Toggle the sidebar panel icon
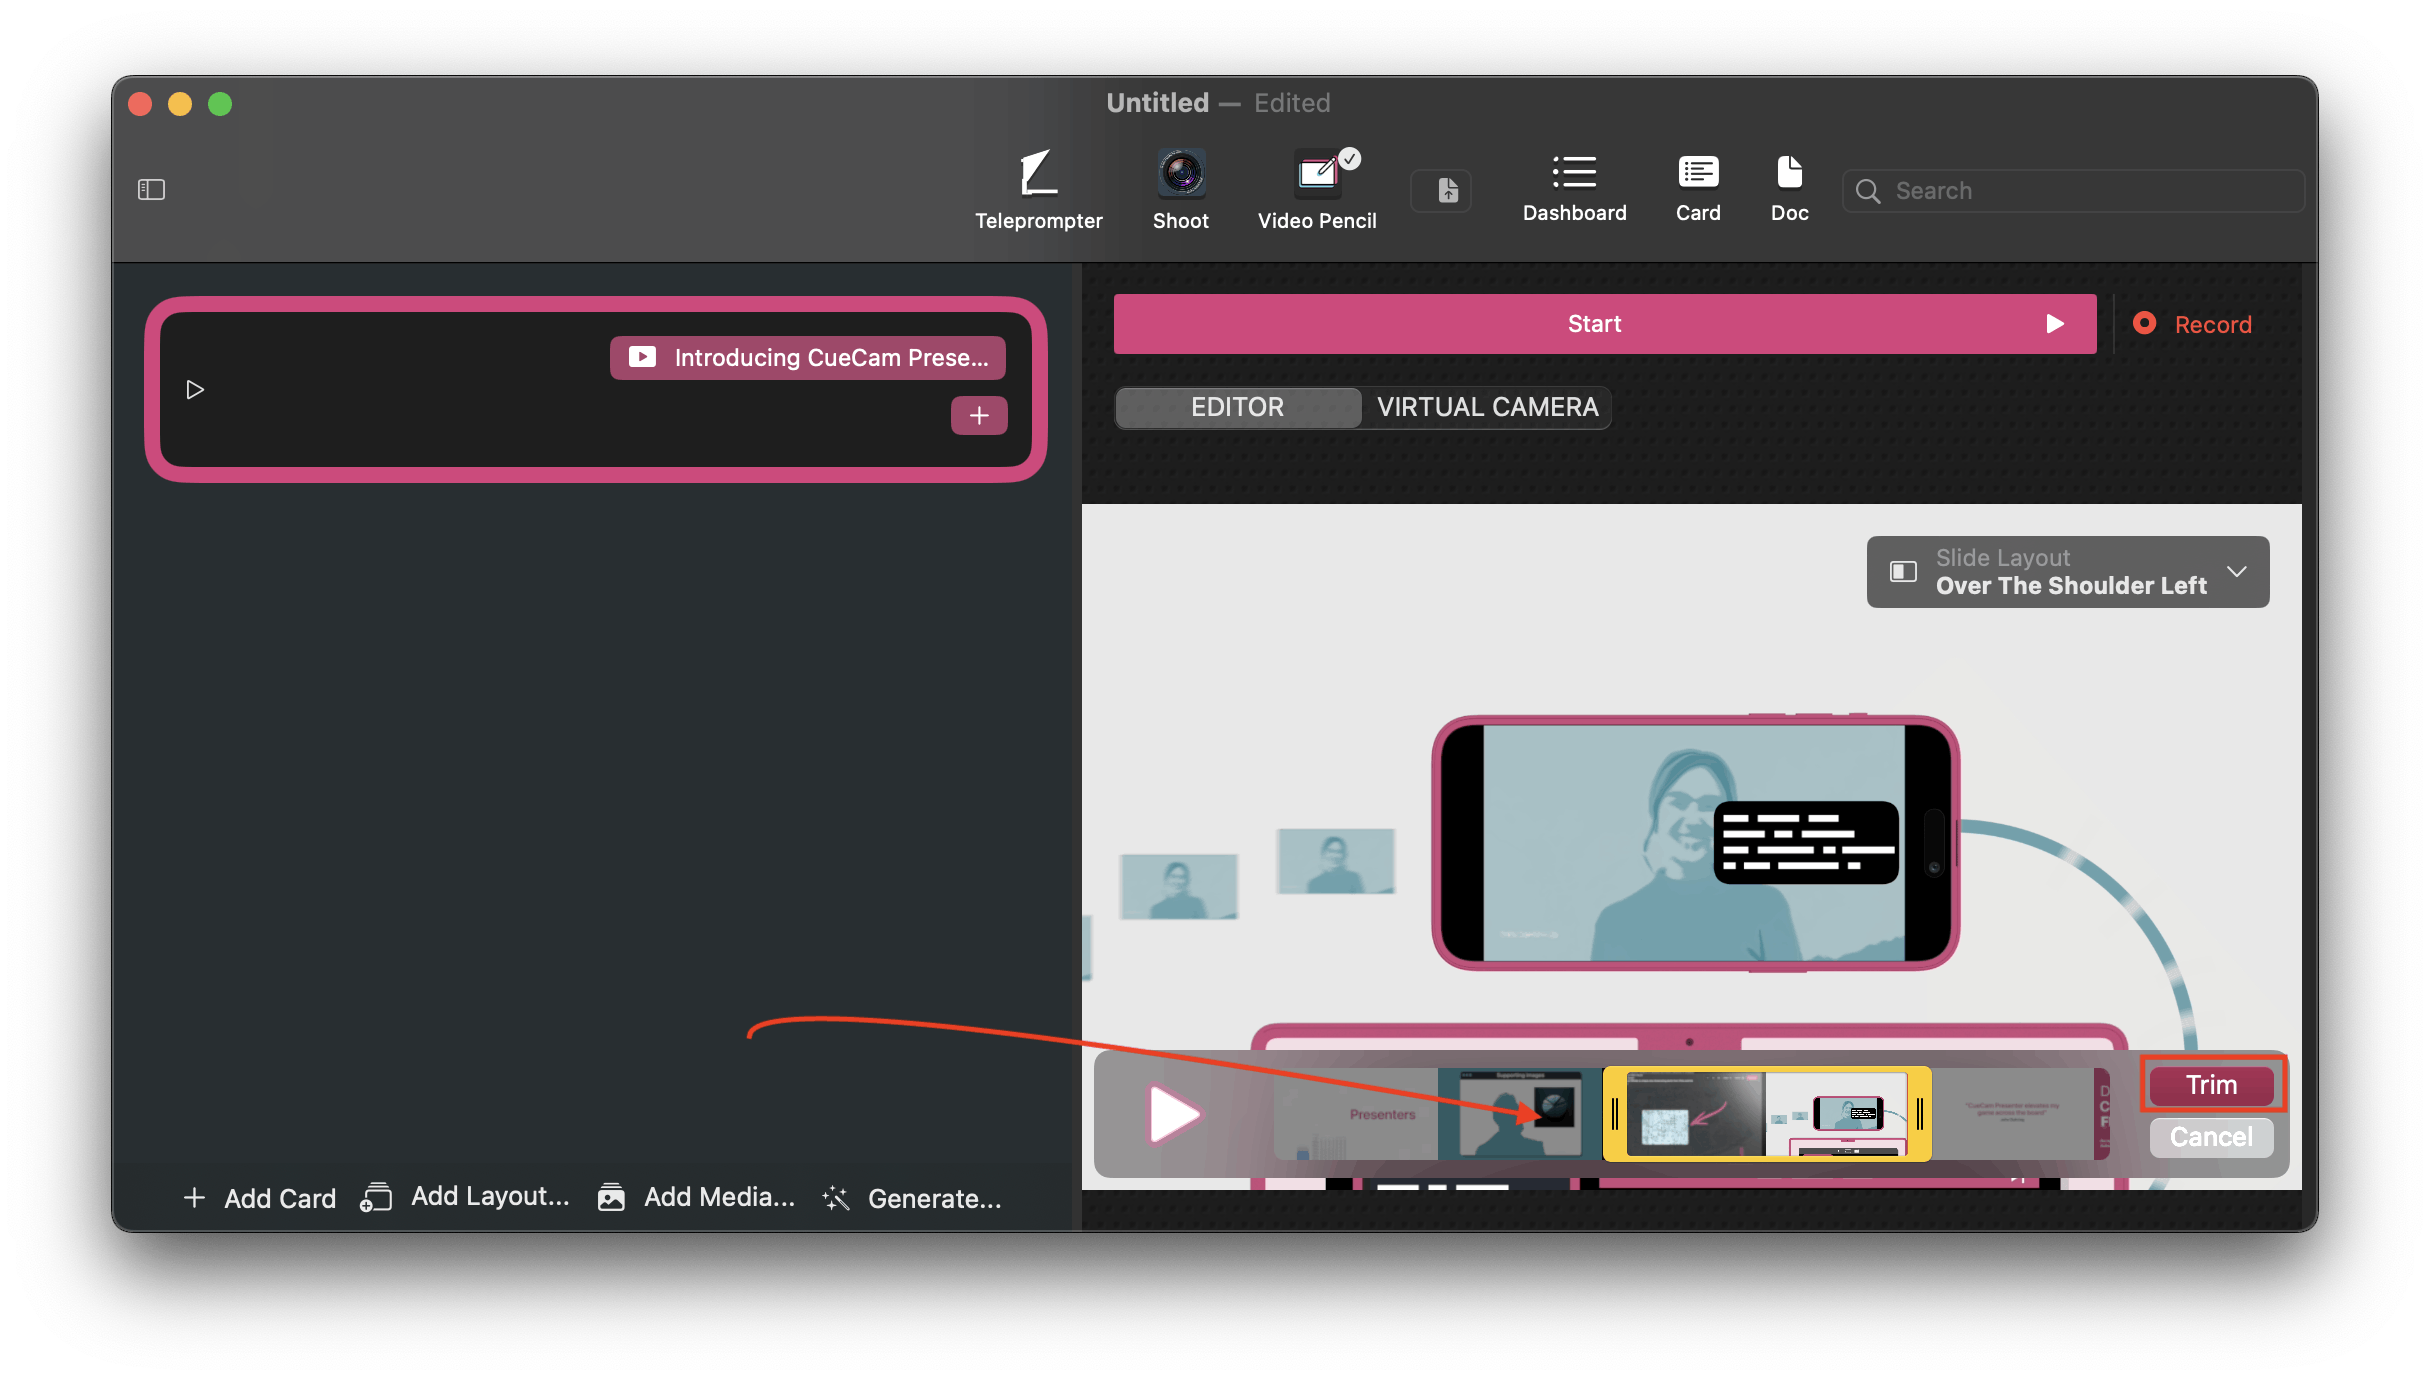 click(x=151, y=189)
